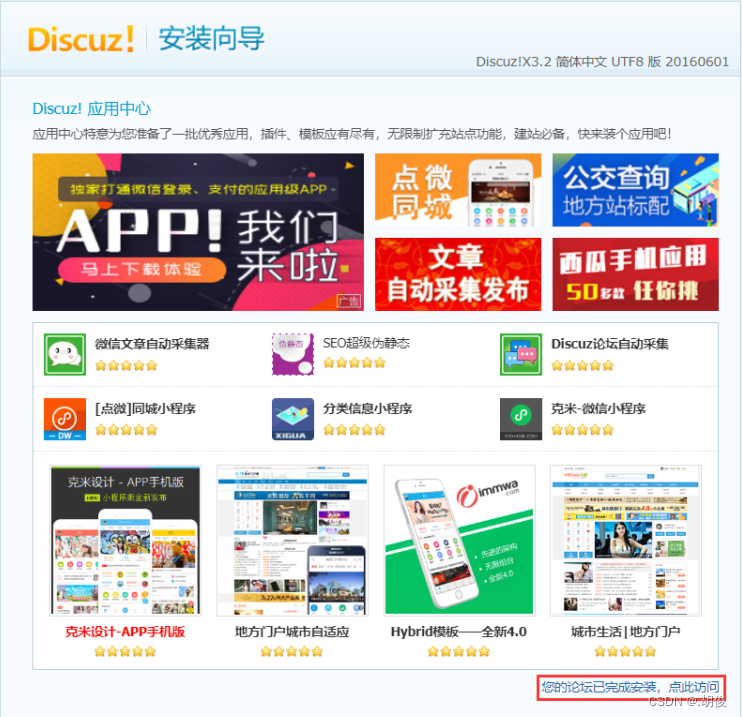Click the green WeChat article collector icon
Screen dimensions: 742x717
tap(65, 354)
